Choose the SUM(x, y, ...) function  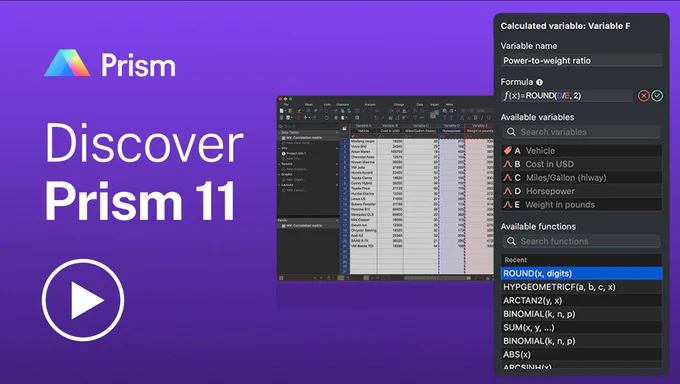point(581,327)
